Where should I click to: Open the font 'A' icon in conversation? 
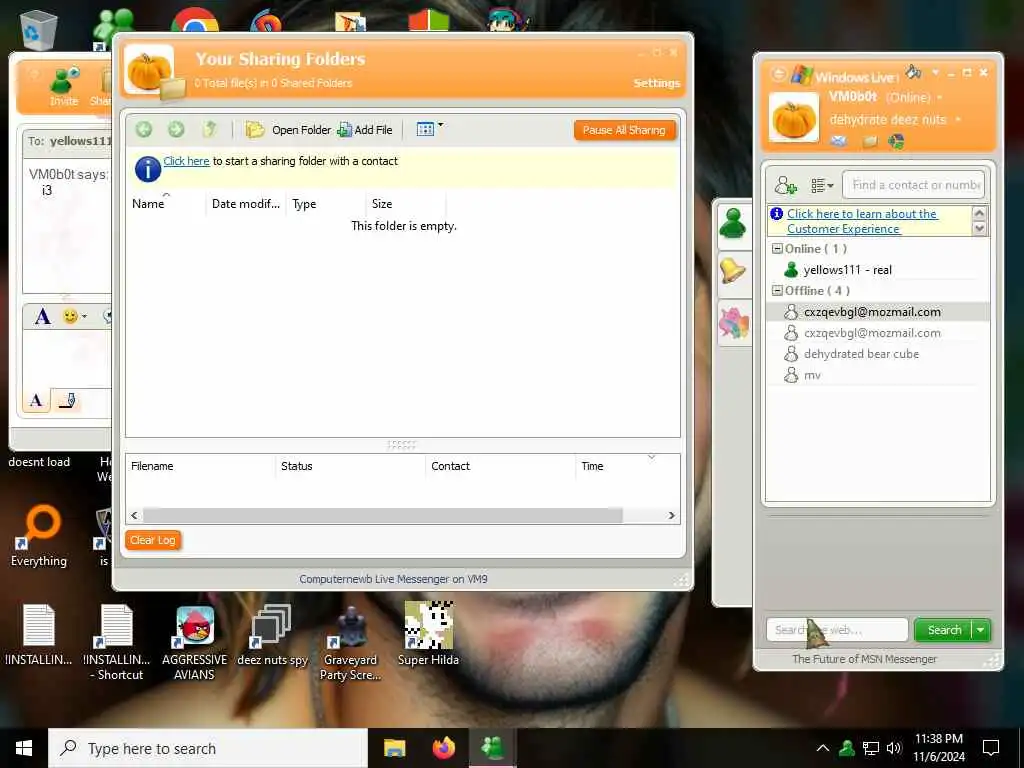(42, 317)
